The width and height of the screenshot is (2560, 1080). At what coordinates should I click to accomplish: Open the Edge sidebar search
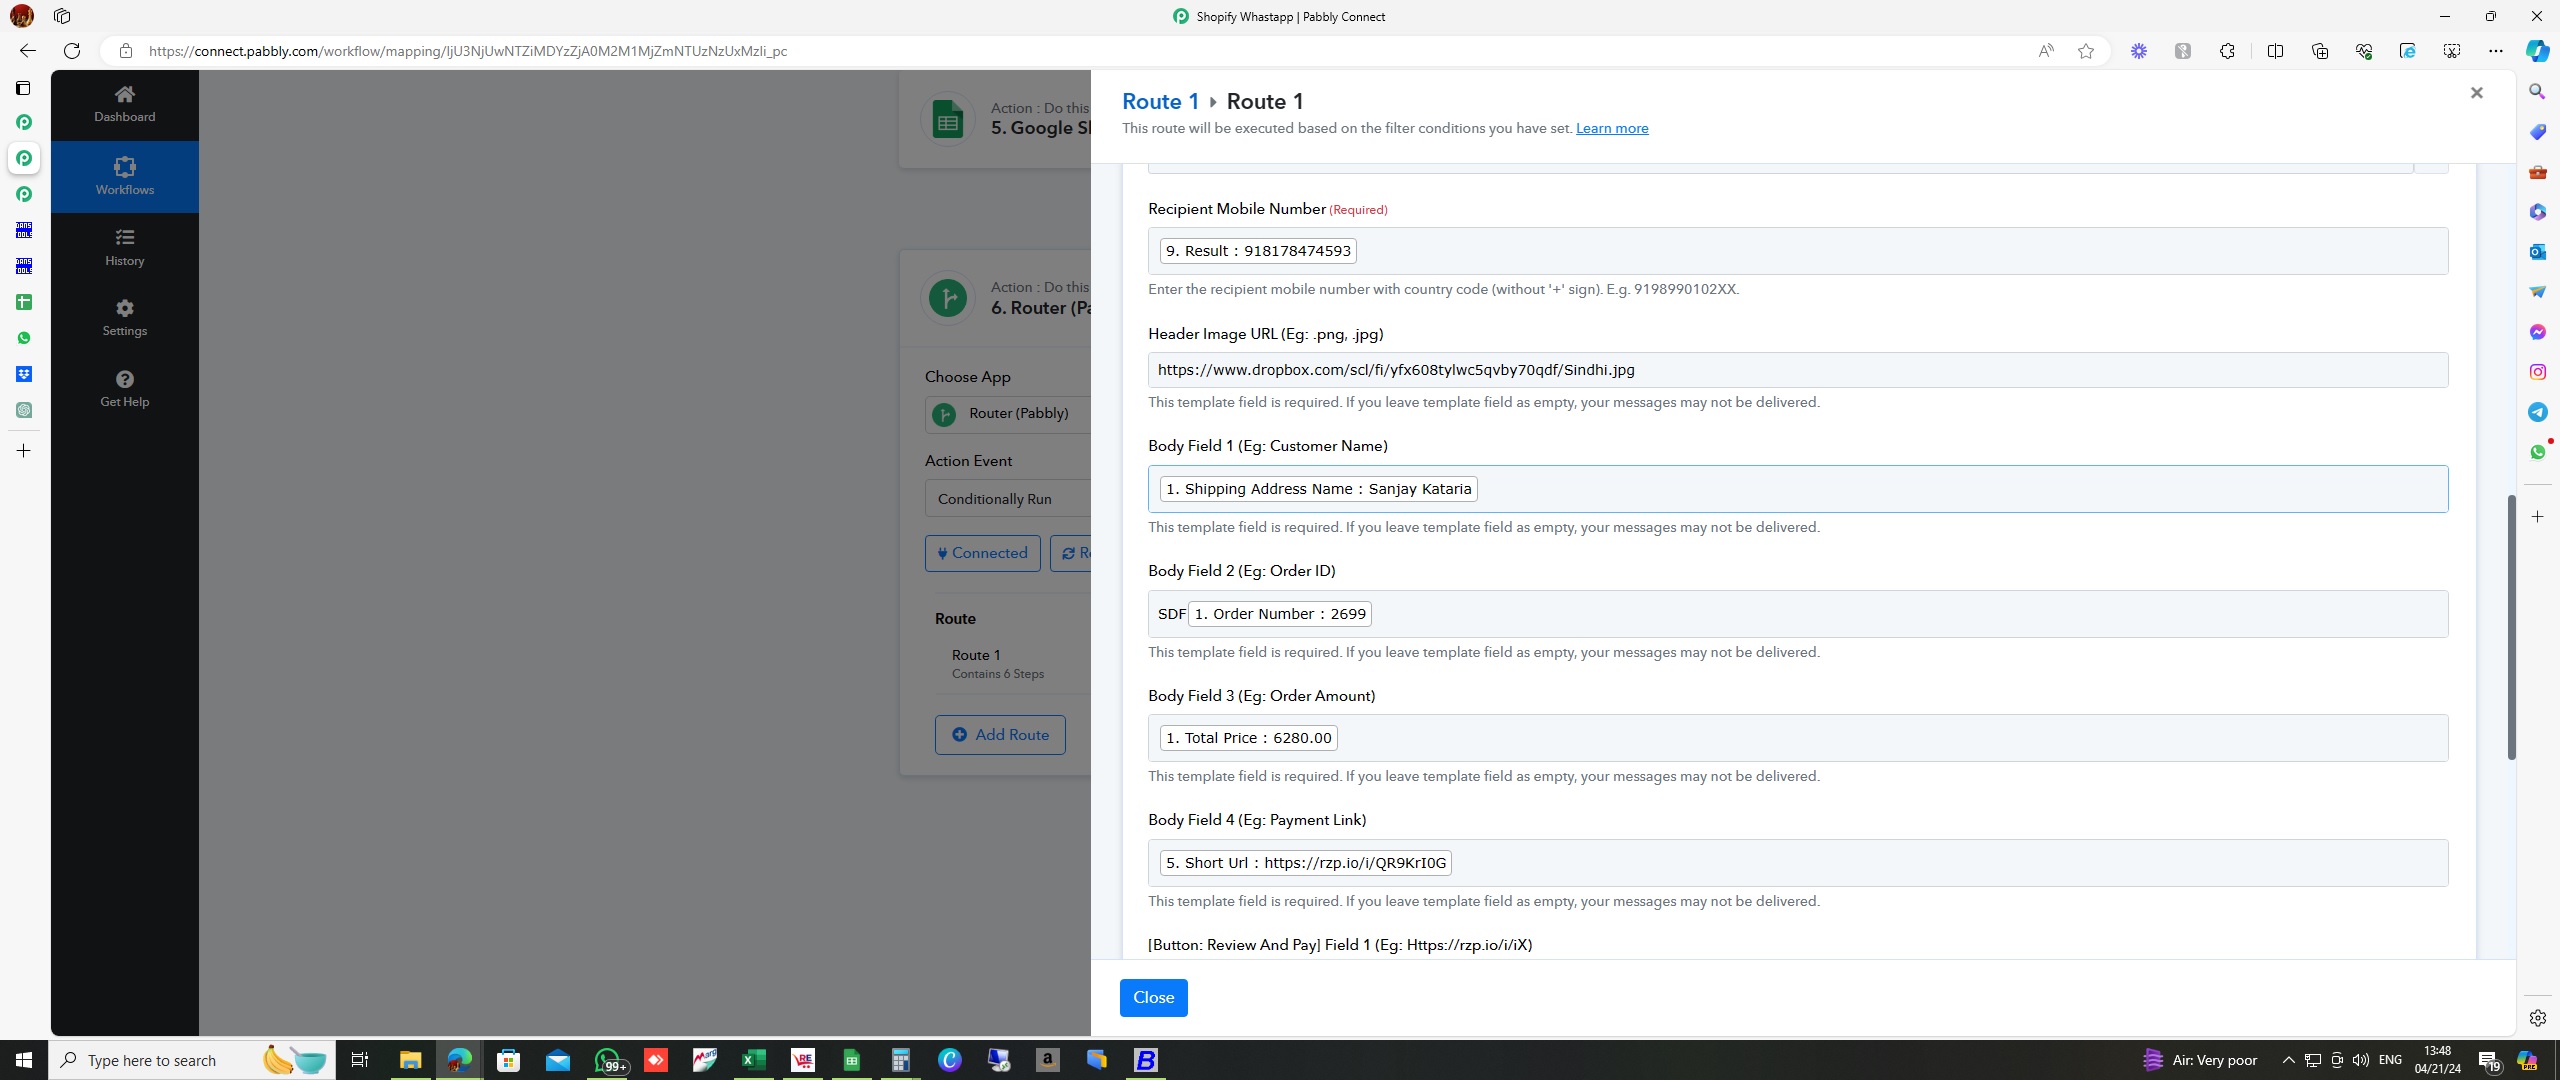tap(2537, 92)
